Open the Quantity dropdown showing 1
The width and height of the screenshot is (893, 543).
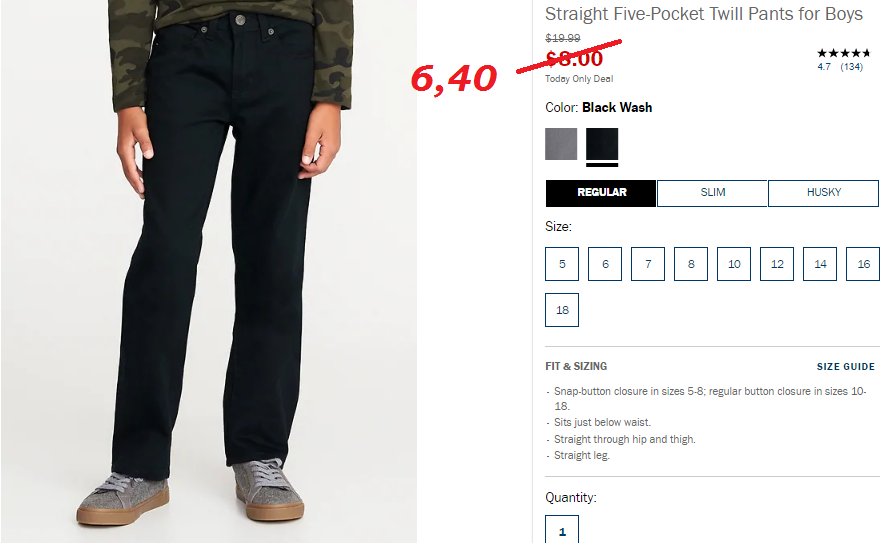click(x=562, y=529)
